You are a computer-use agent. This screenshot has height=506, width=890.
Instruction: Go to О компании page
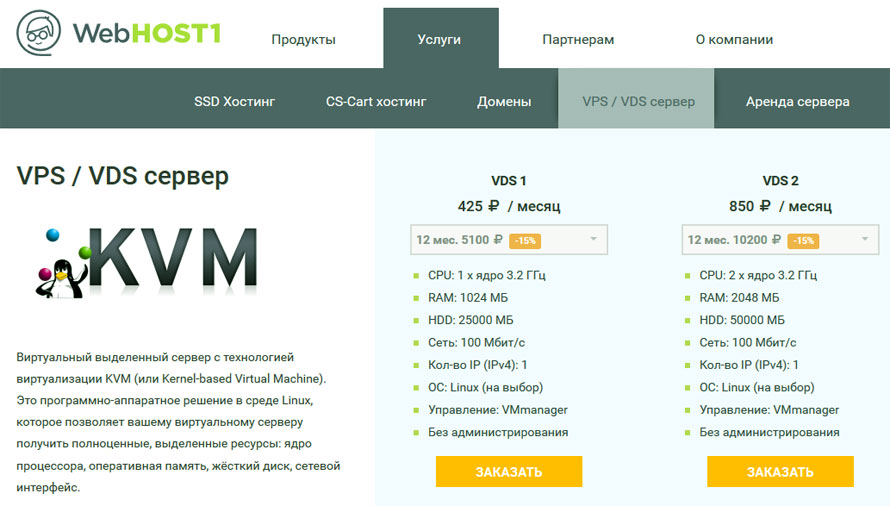pos(734,40)
